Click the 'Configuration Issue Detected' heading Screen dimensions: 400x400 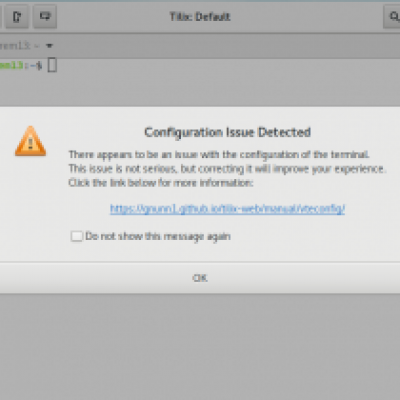pyautogui.click(x=227, y=132)
